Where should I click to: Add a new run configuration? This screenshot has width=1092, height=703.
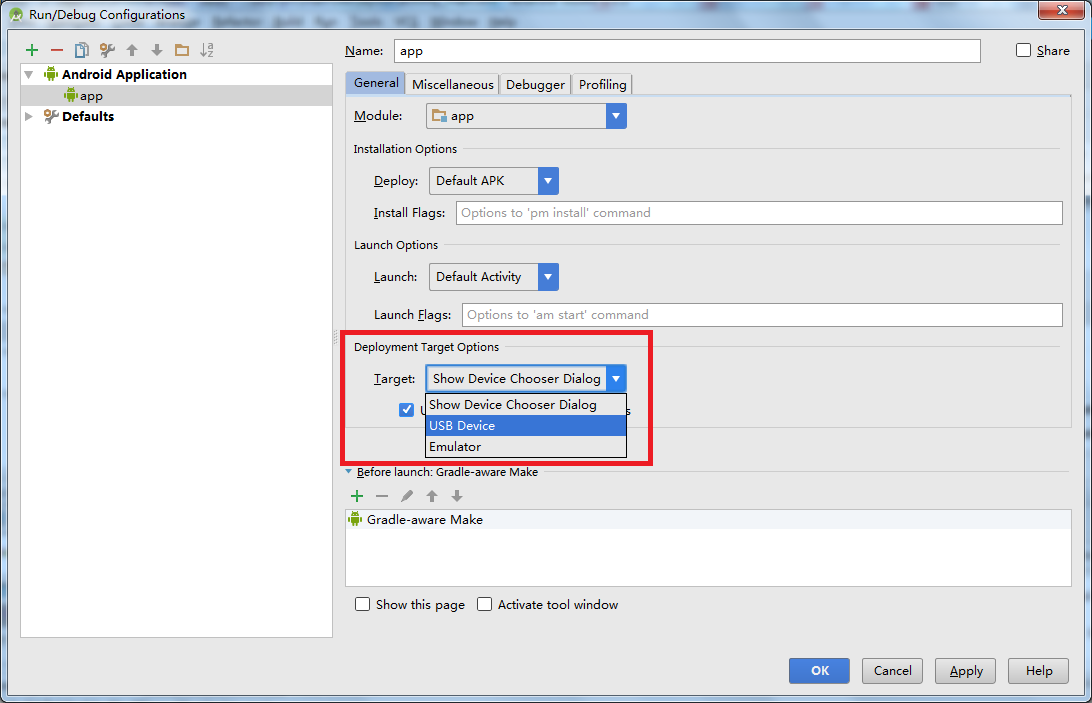tap(31, 49)
